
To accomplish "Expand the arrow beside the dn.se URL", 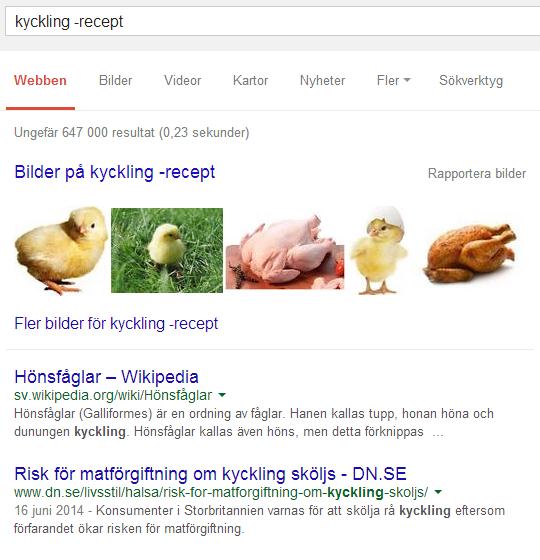I will click(x=438, y=492).
